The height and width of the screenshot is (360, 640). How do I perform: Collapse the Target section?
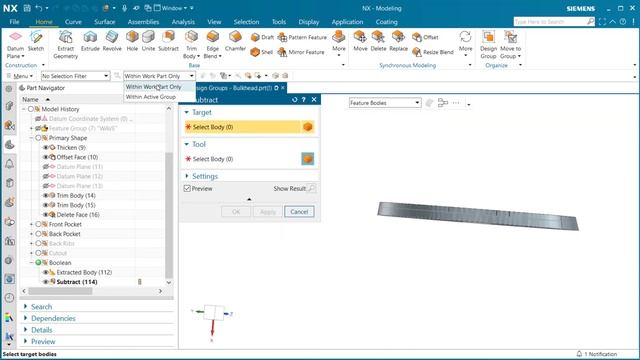187,112
